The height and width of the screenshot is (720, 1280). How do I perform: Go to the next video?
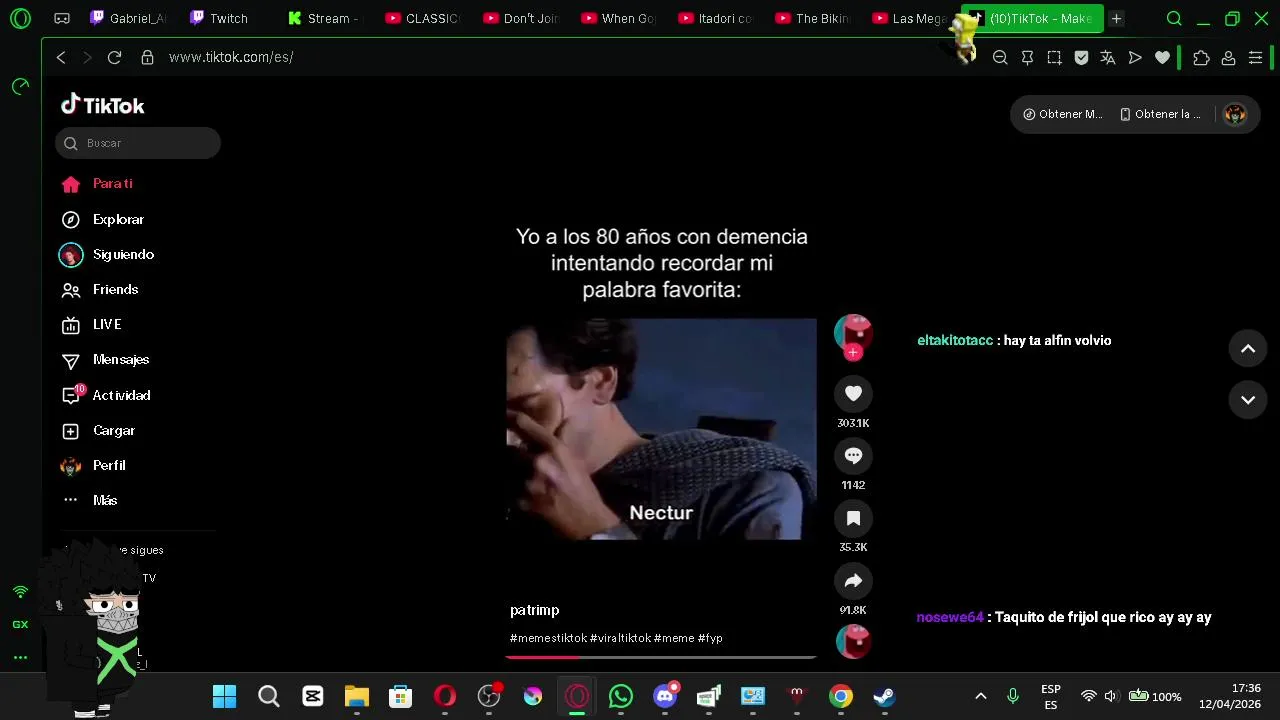coord(1248,400)
